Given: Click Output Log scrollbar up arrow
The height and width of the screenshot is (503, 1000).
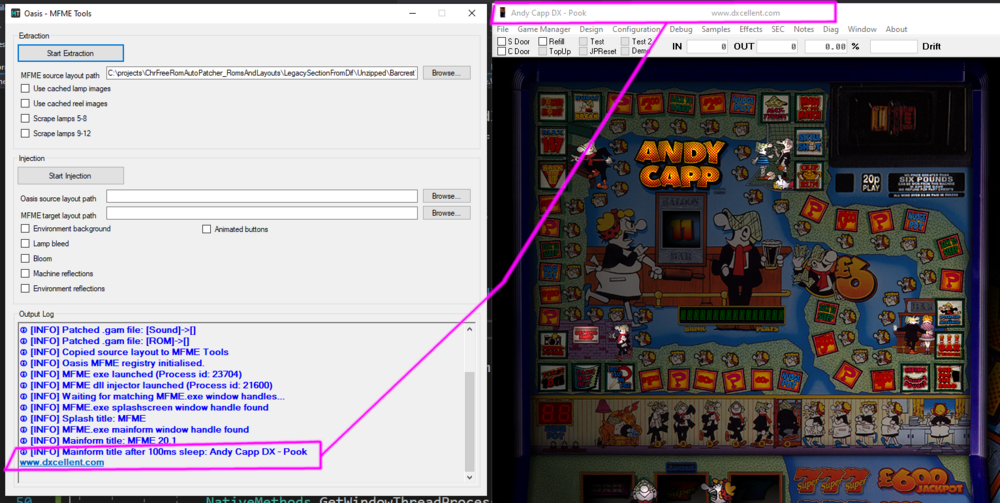Looking at the screenshot, I should tap(470, 330).
